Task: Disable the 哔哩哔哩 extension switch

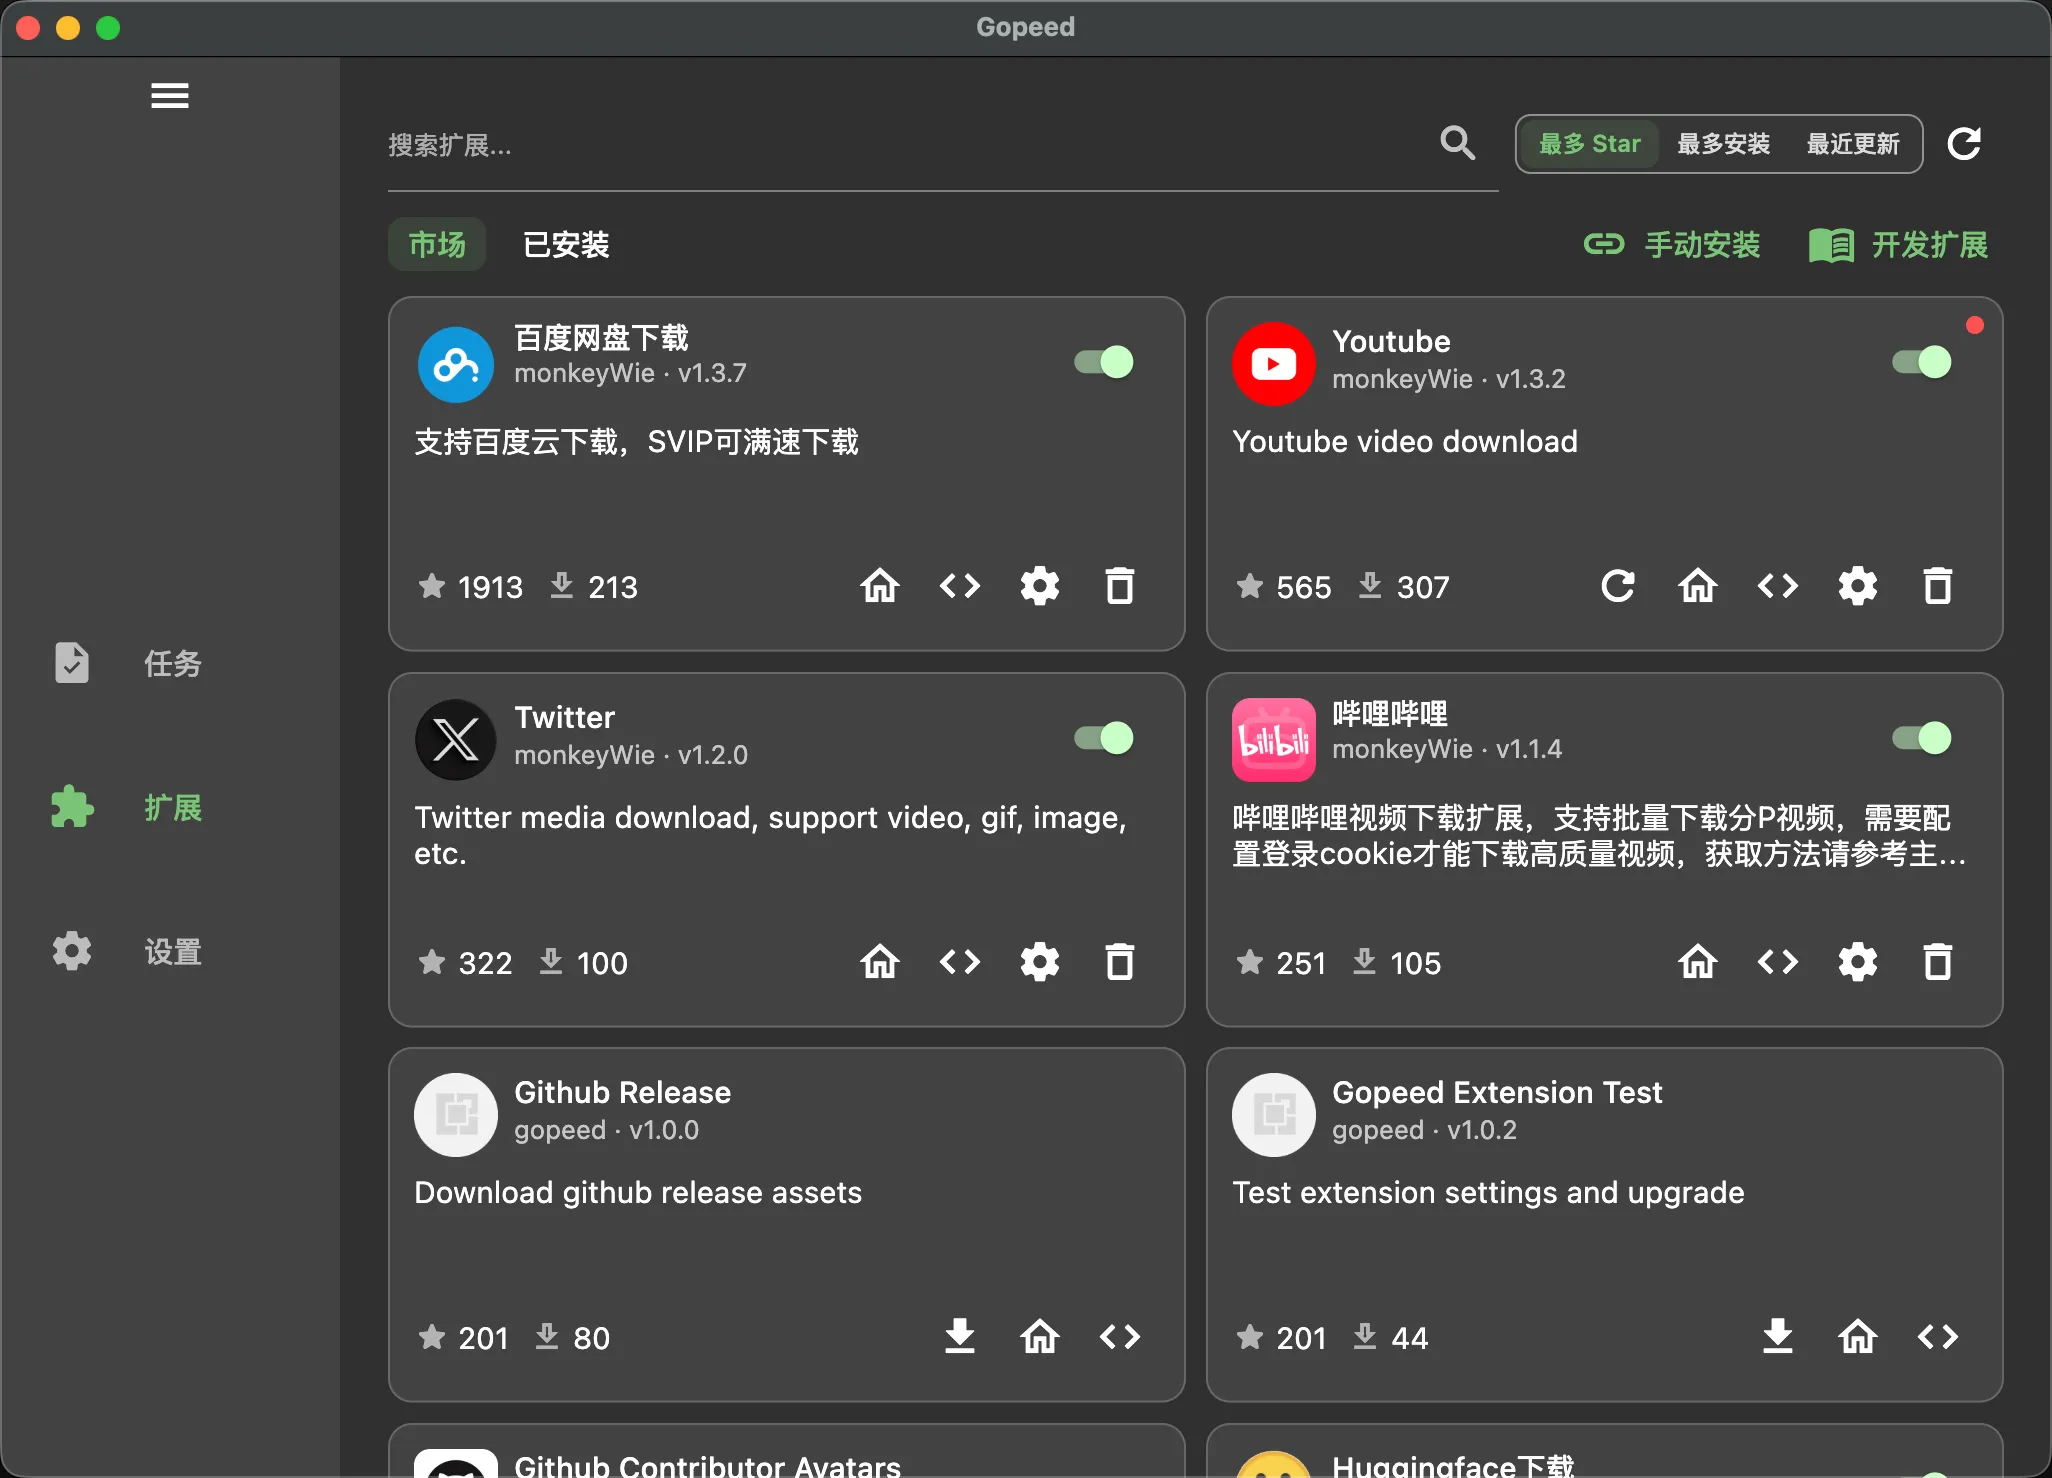Action: (1921, 738)
